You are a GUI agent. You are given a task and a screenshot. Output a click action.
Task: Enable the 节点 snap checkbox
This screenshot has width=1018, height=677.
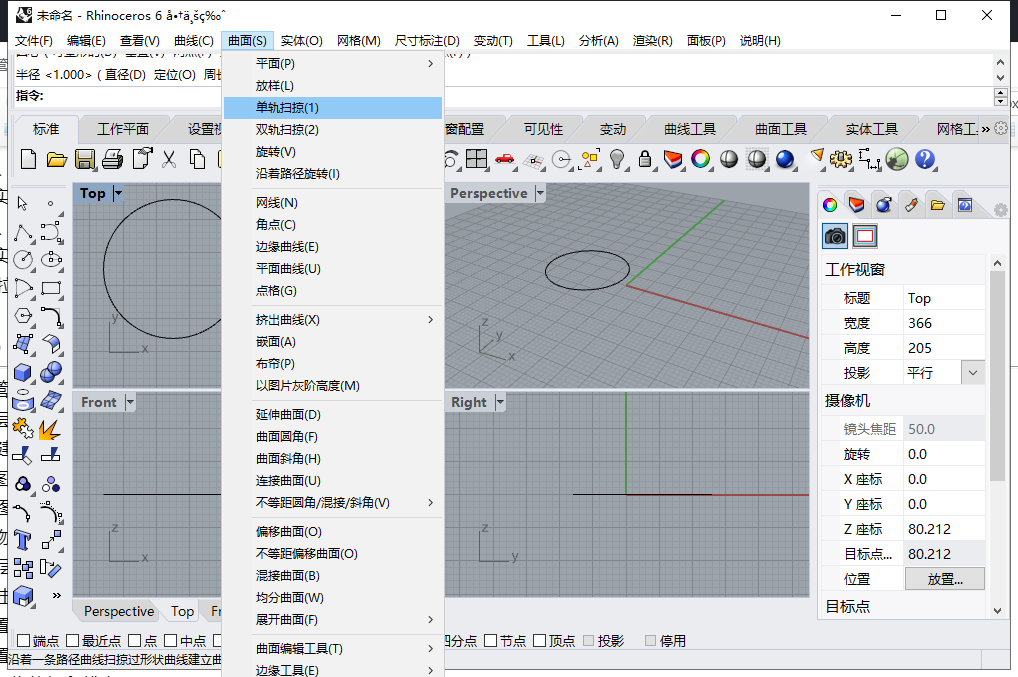(491, 641)
